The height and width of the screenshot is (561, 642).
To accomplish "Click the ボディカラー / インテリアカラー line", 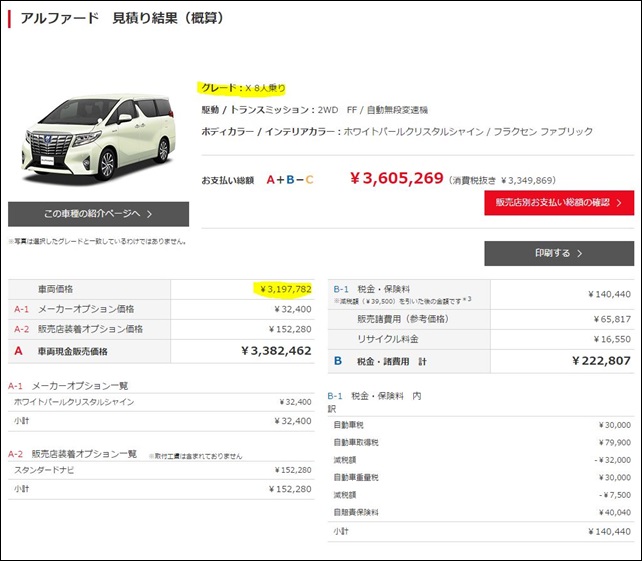I will pyautogui.click(x=397, y=131).
